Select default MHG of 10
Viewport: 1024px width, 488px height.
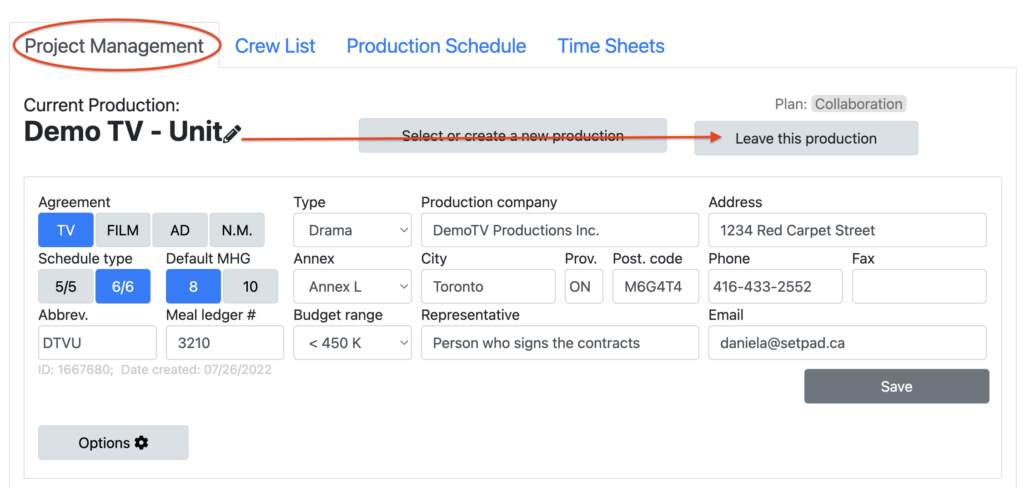click(250, 287)
